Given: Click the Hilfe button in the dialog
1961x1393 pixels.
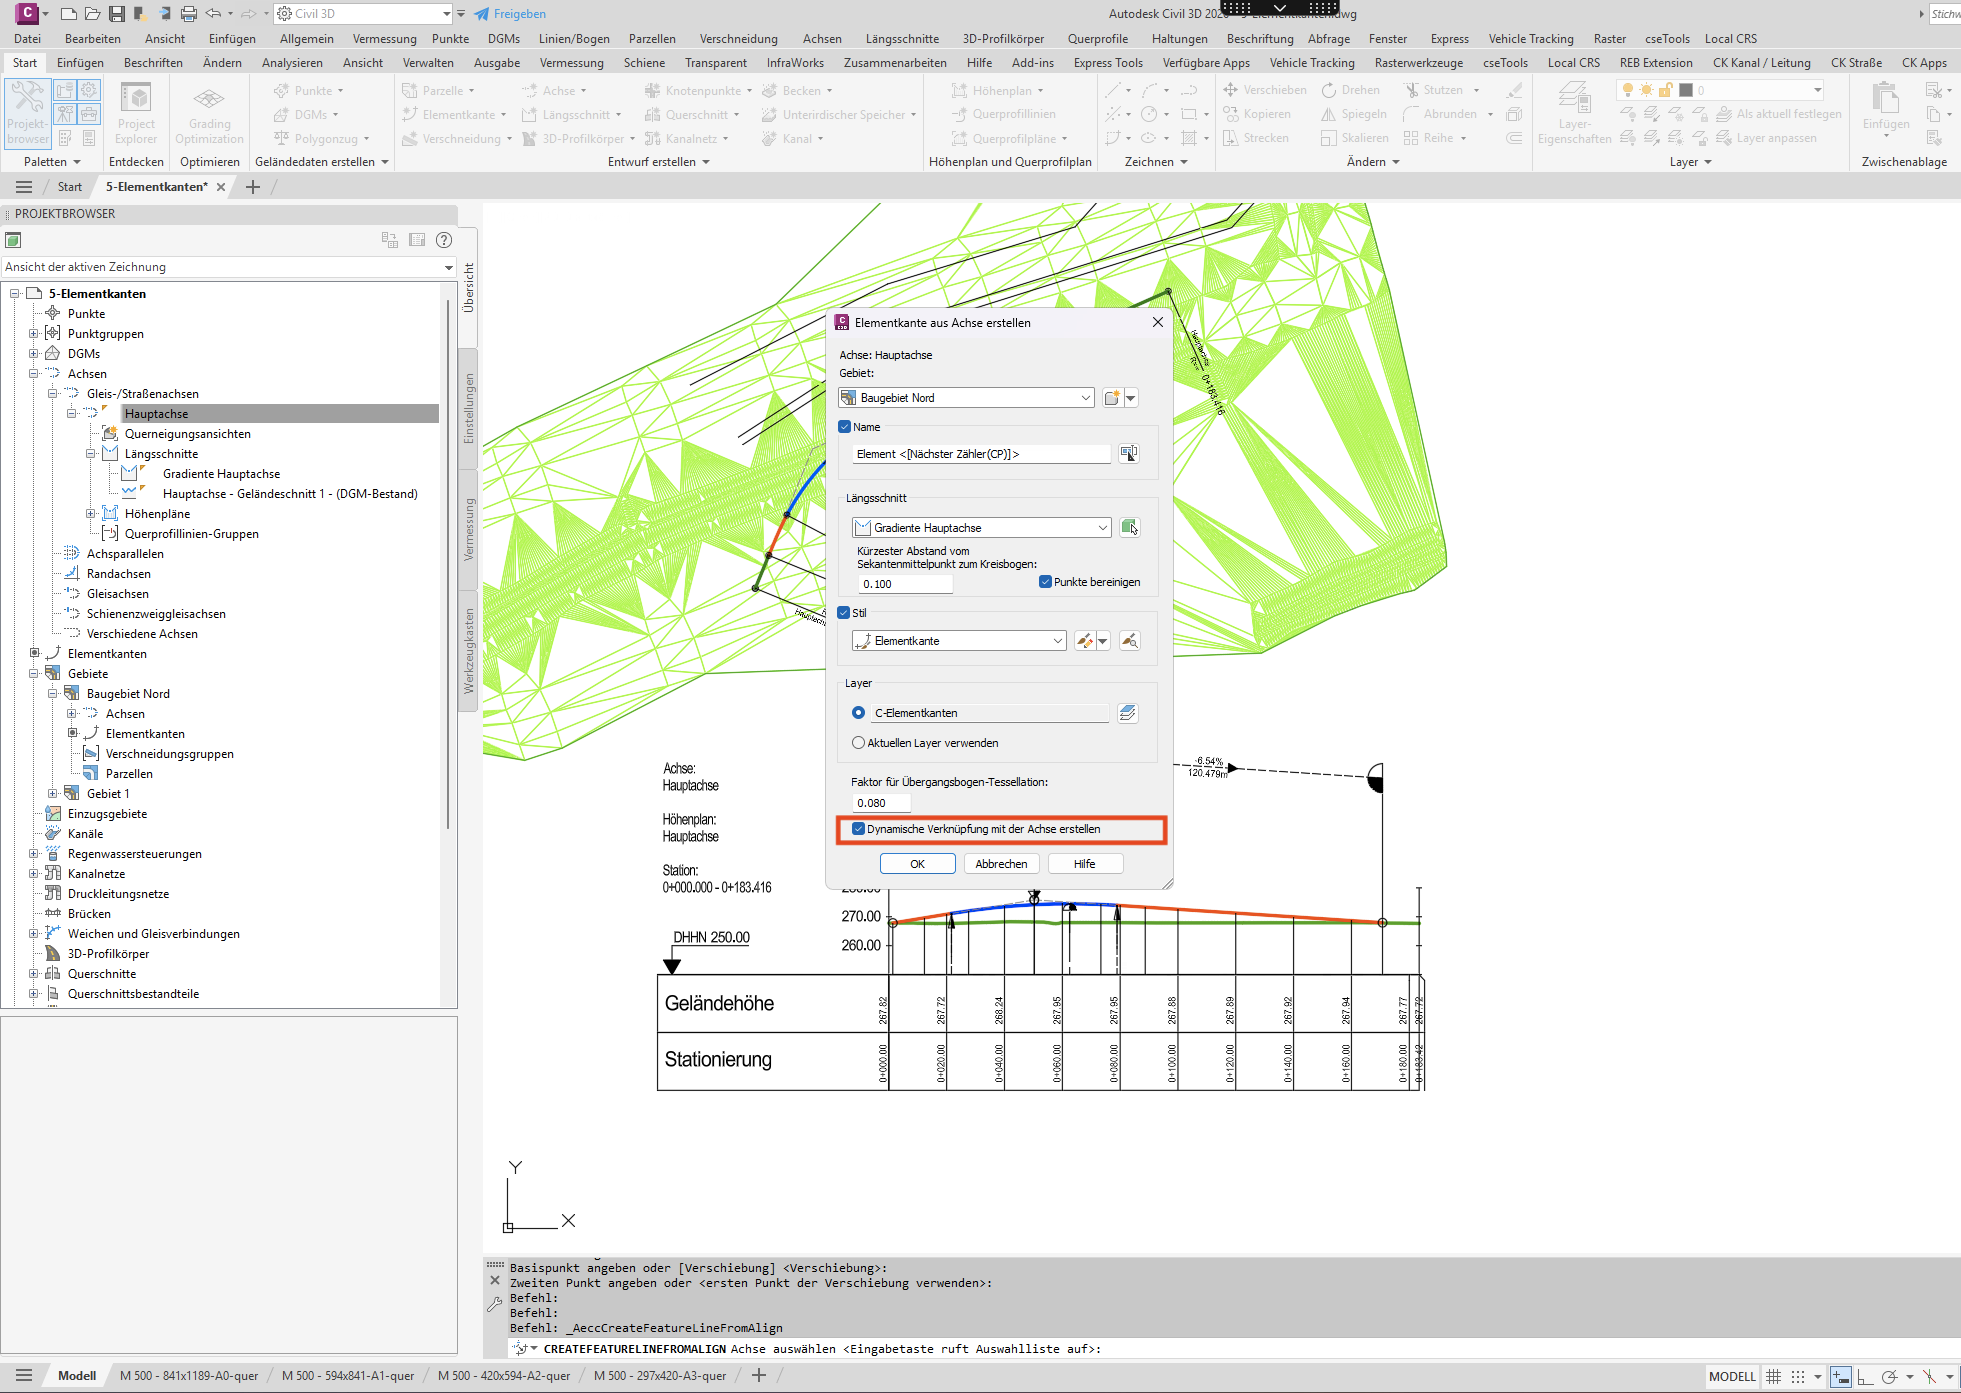Looking at the screenshot, I should [x=1085, y=864].
